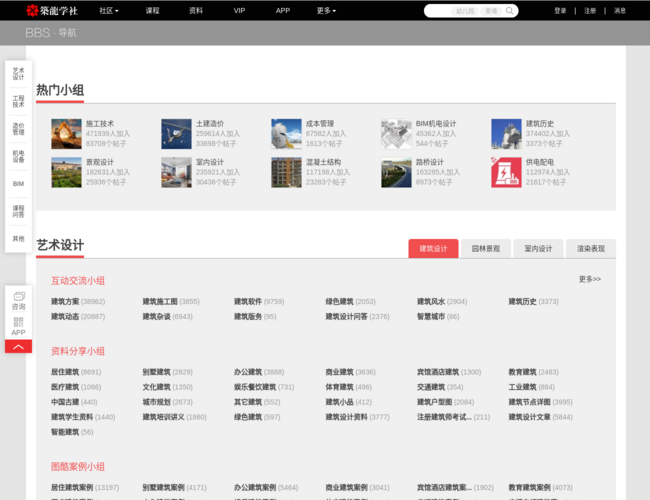This screenshot has height=500, width=650.
Task: Open the 建筑历史 hot group thumbnail
Action: pyautogui.click(x=506, y=134)
